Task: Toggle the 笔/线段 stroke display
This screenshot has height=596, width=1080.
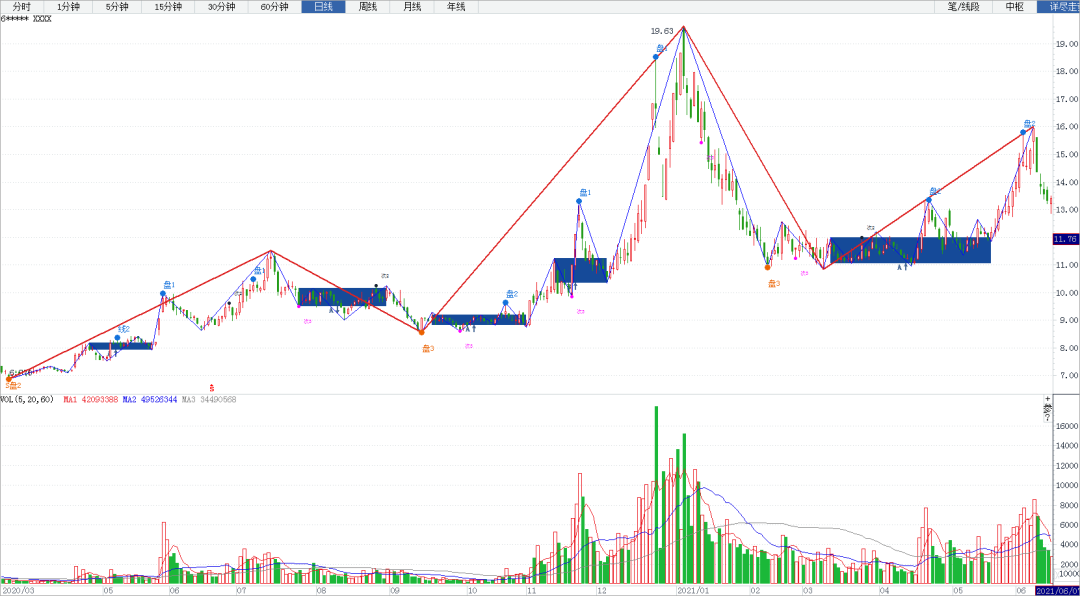Action: pos(964,7)
